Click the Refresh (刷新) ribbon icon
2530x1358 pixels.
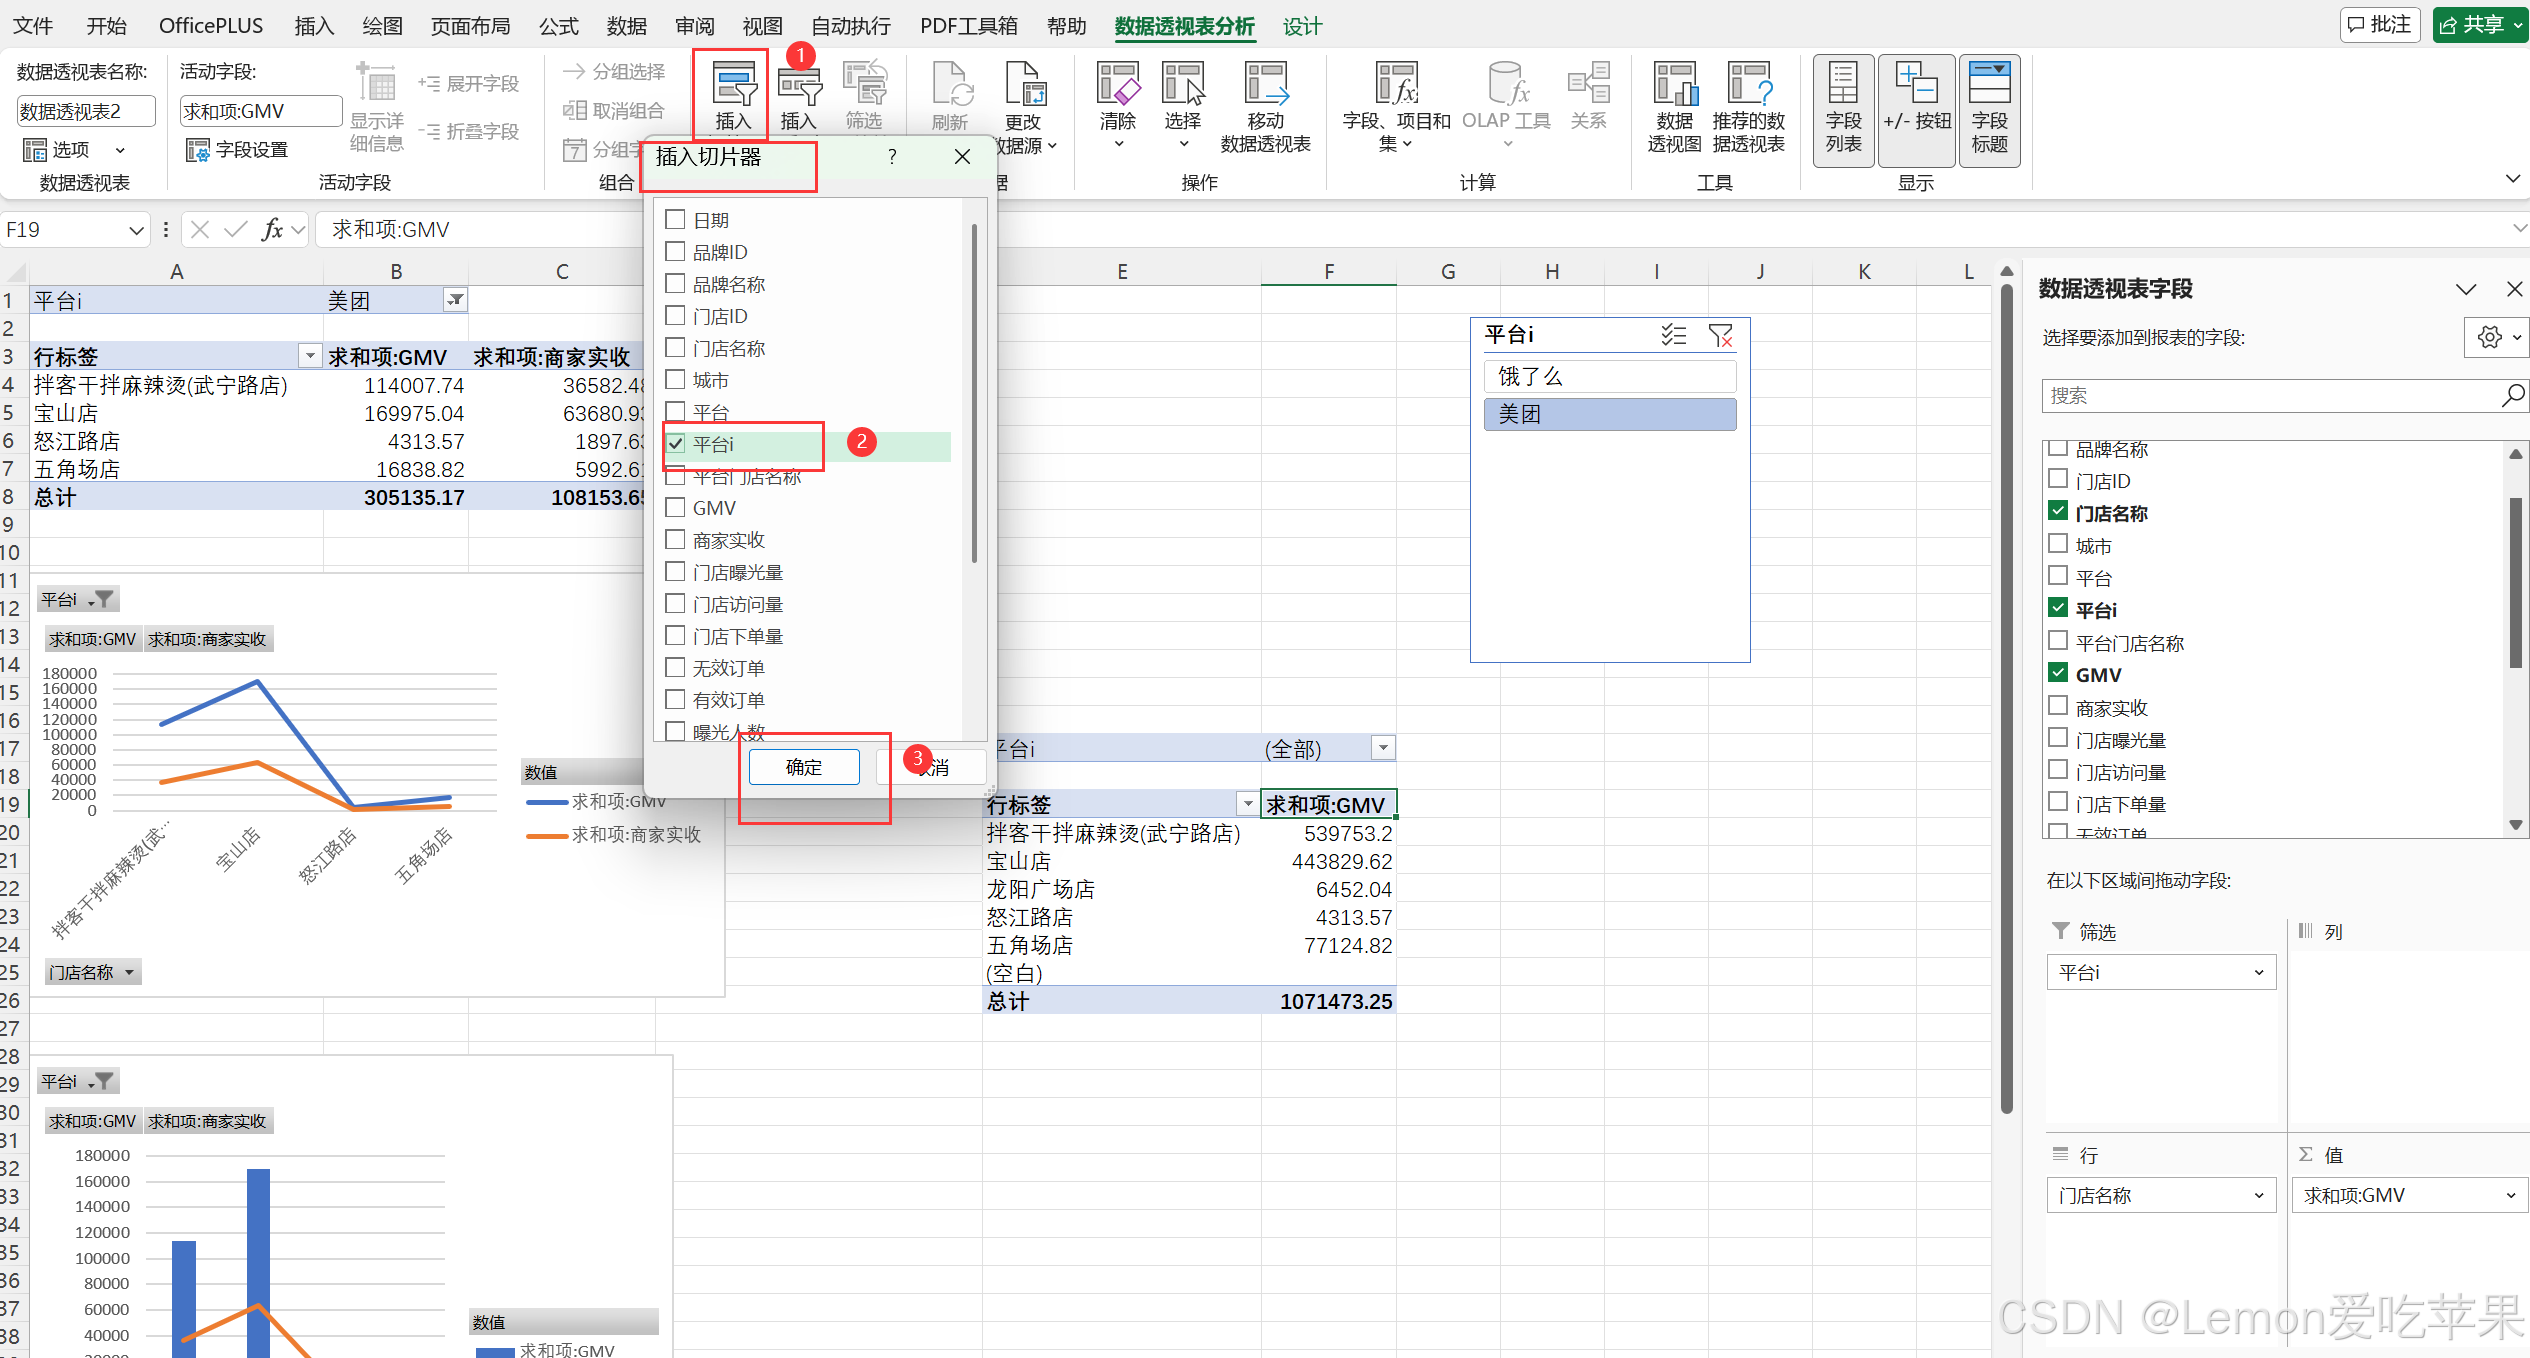point(949,97)
